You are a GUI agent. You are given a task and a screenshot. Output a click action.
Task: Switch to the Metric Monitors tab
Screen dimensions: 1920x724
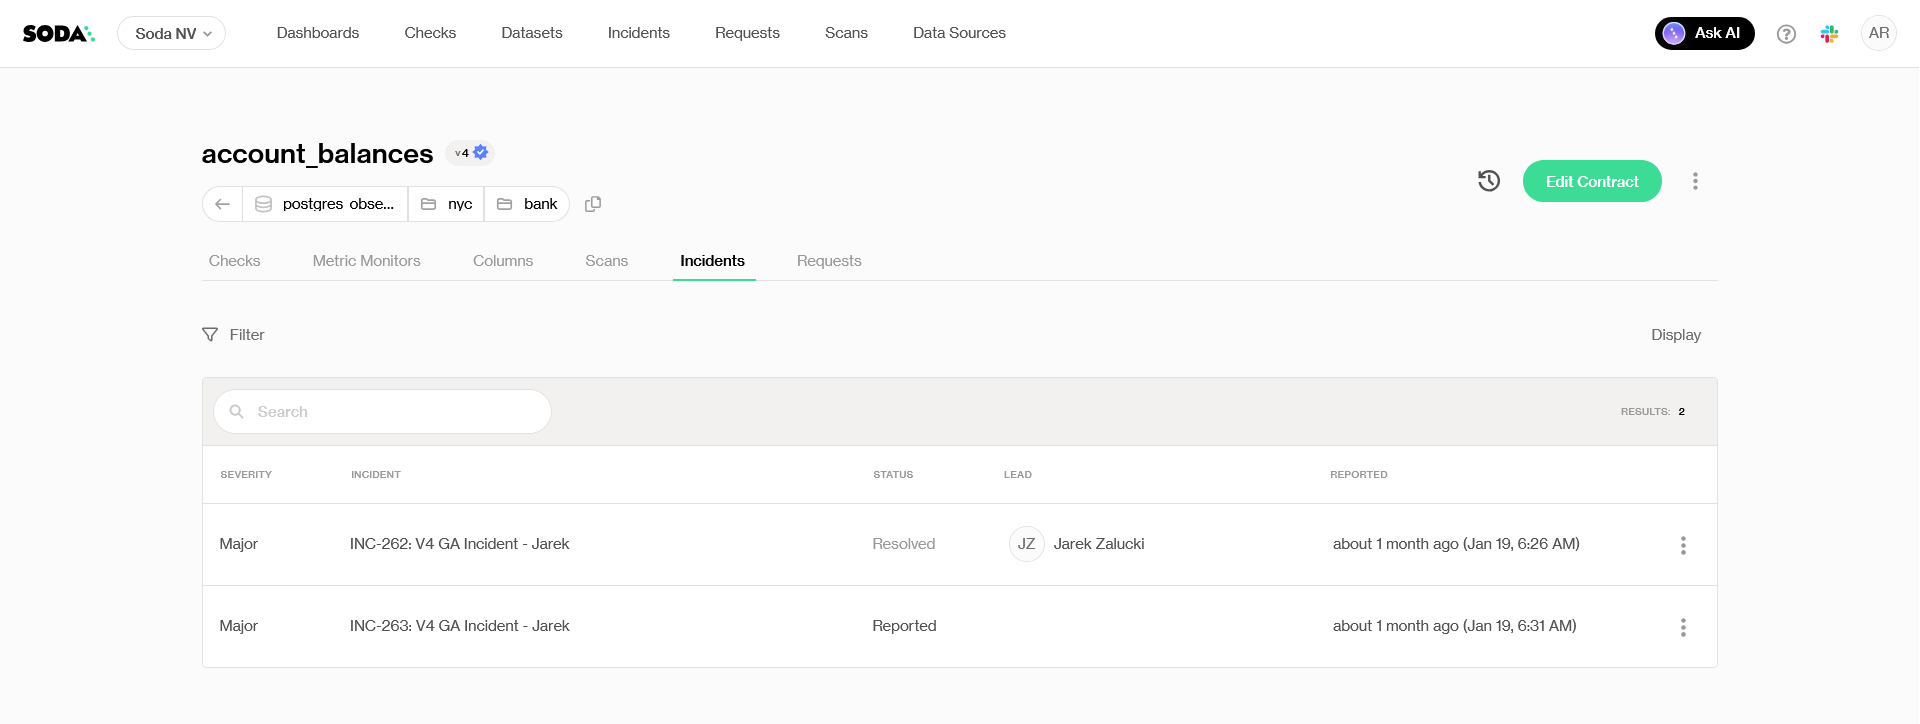pyautogui.click(x=366, y=261)
